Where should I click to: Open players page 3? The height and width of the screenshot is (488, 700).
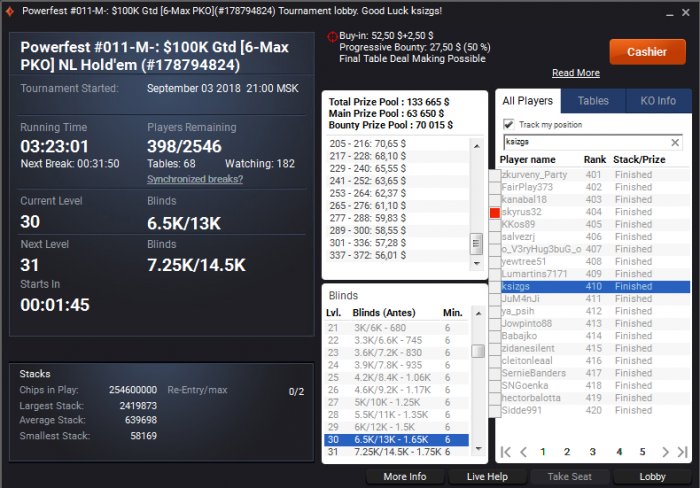pyautogui.click(x=592, y=452)
